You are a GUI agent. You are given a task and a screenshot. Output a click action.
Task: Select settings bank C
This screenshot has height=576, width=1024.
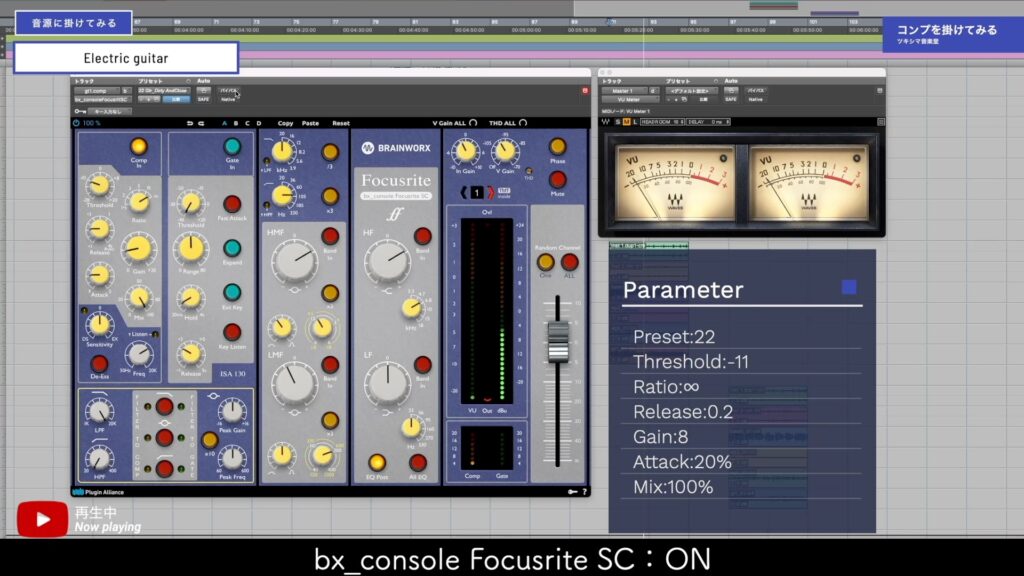click(247, 123)
